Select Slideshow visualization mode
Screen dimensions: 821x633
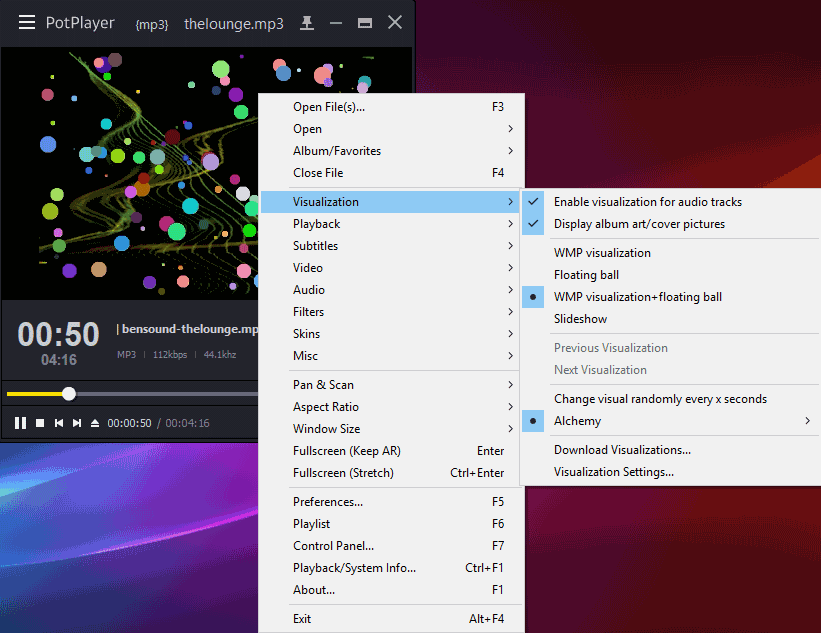coord(671,319)
